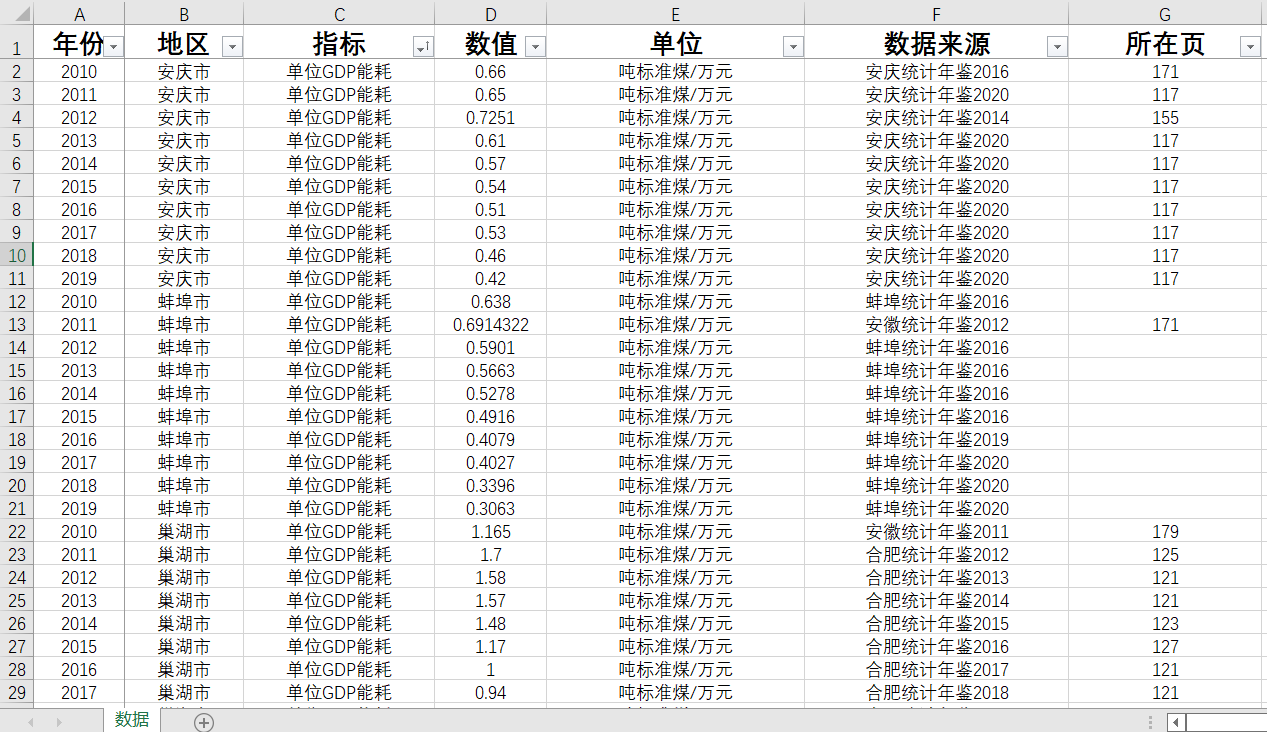Open the 地区 column filter dropdown
The image size is (1267, 732).
tap(232, 47)
